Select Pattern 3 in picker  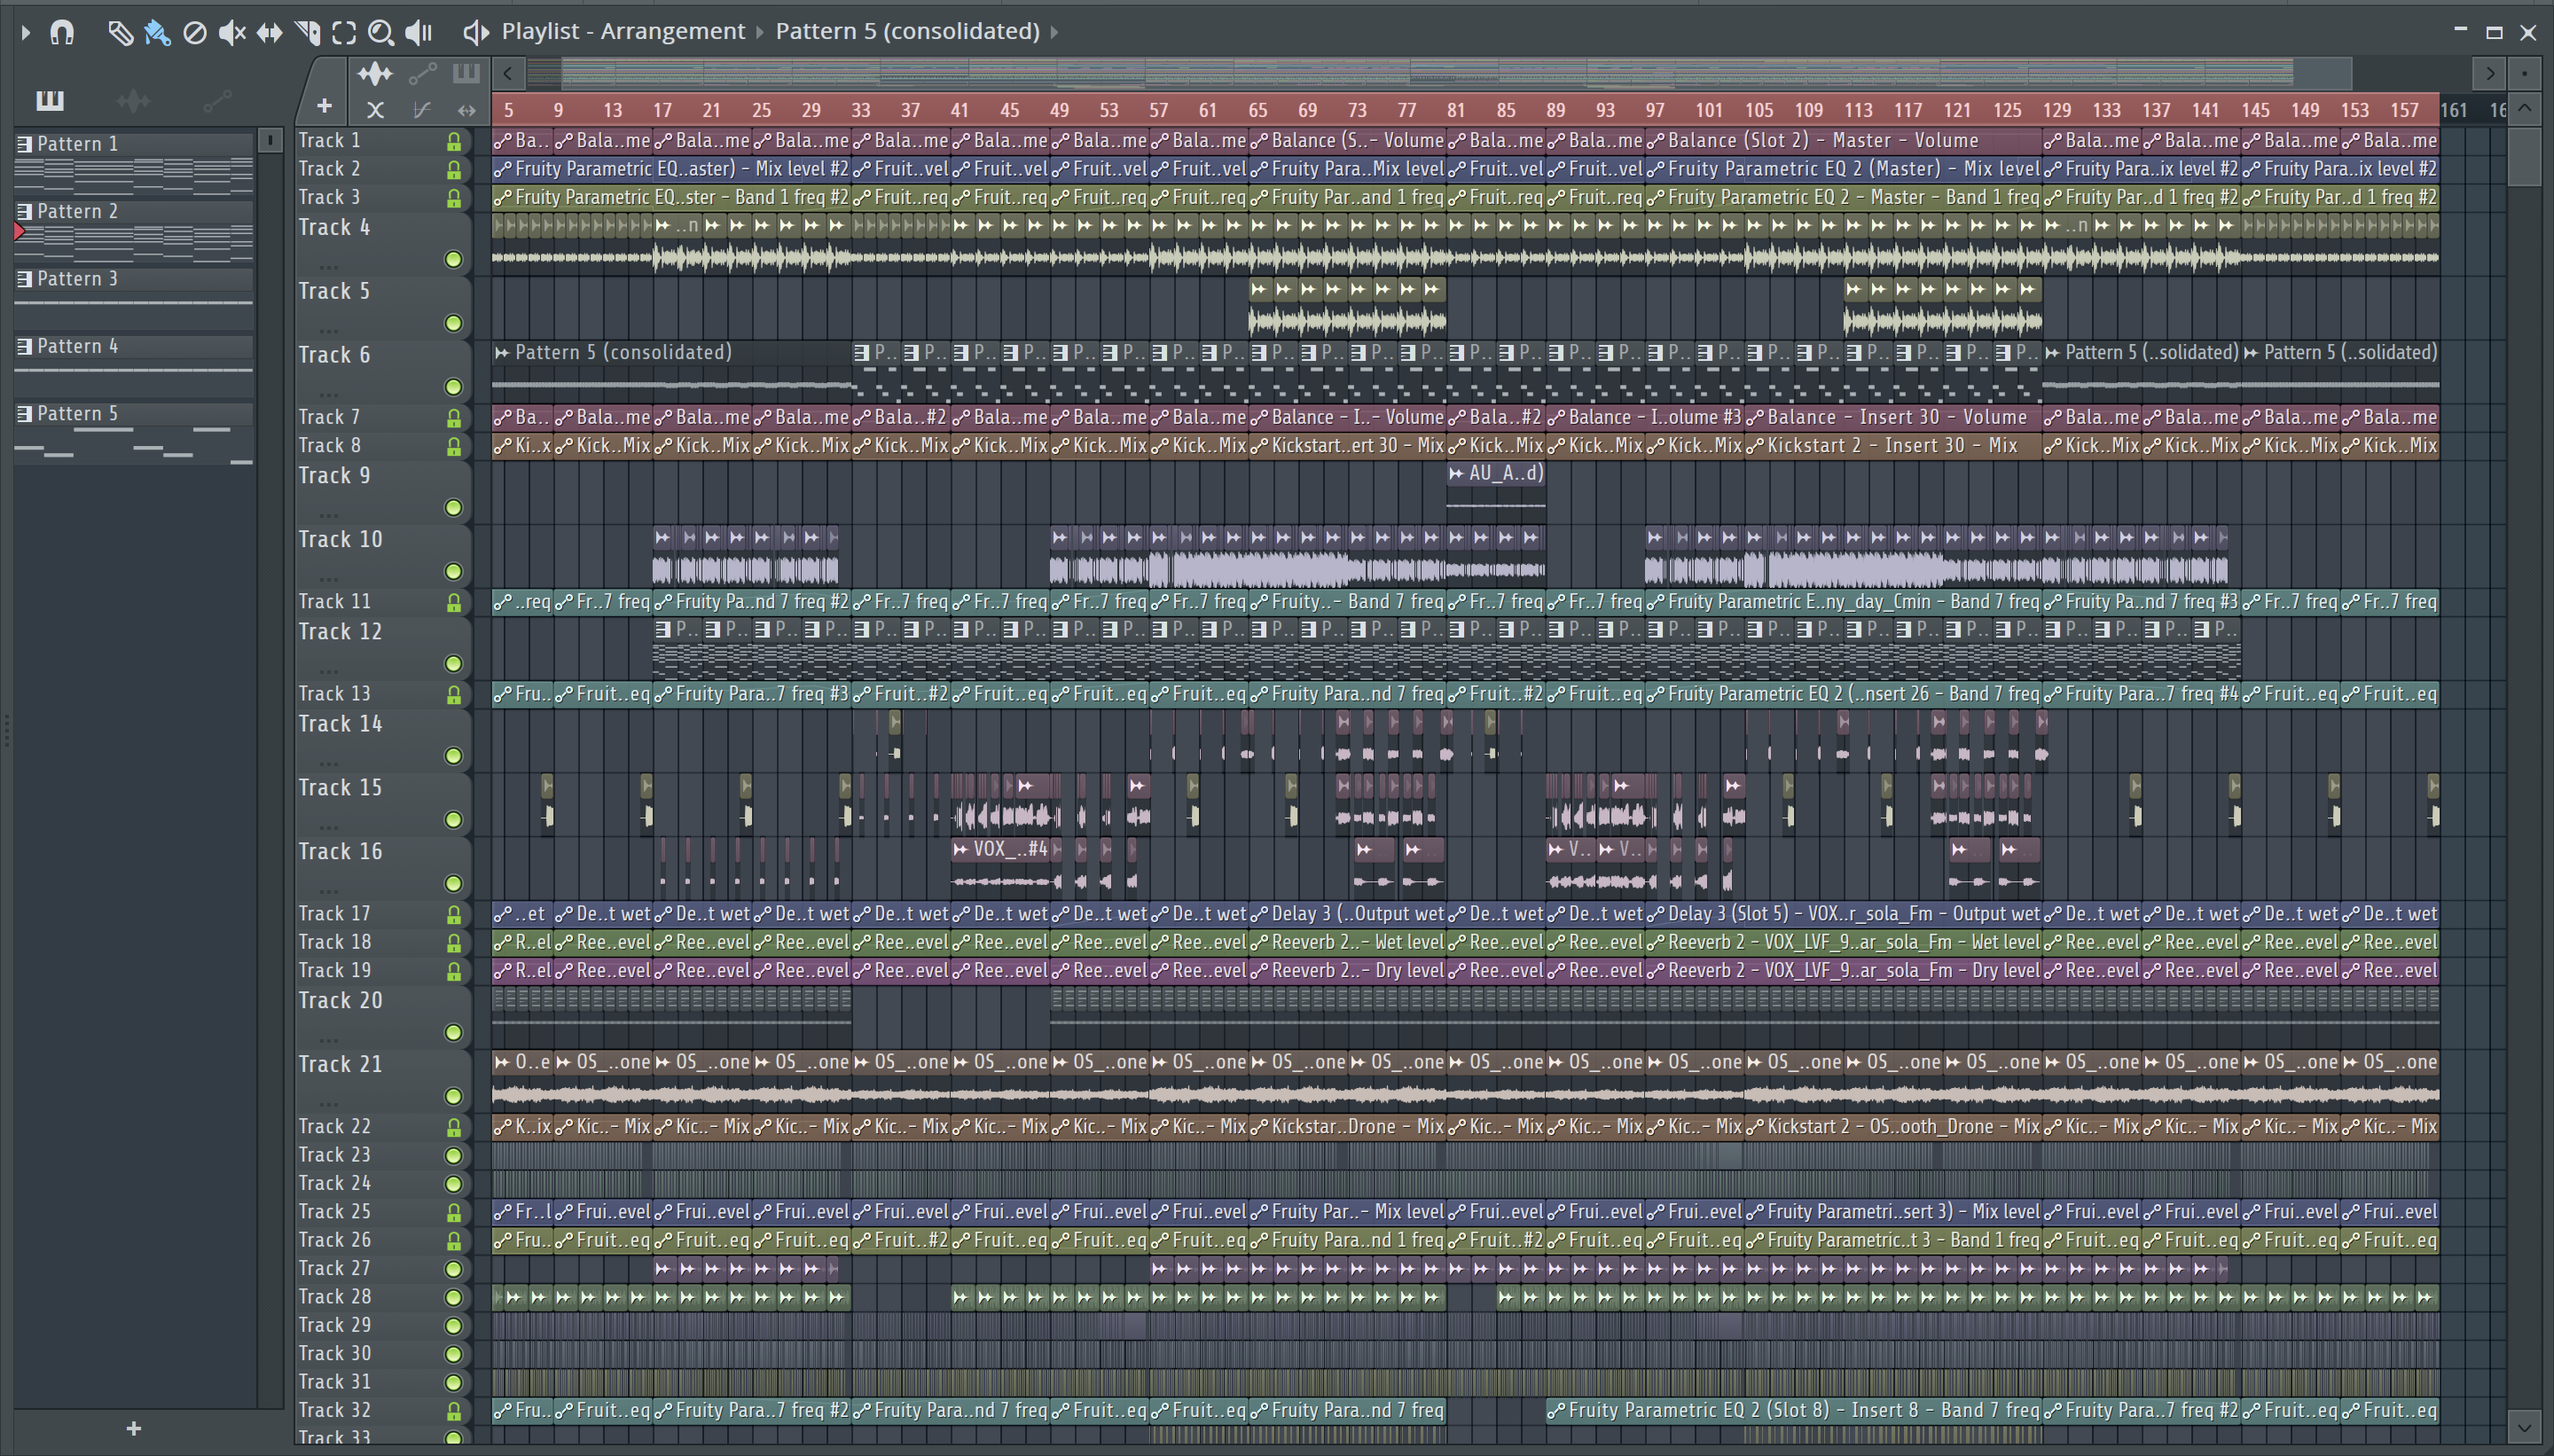tap(134, 279)
